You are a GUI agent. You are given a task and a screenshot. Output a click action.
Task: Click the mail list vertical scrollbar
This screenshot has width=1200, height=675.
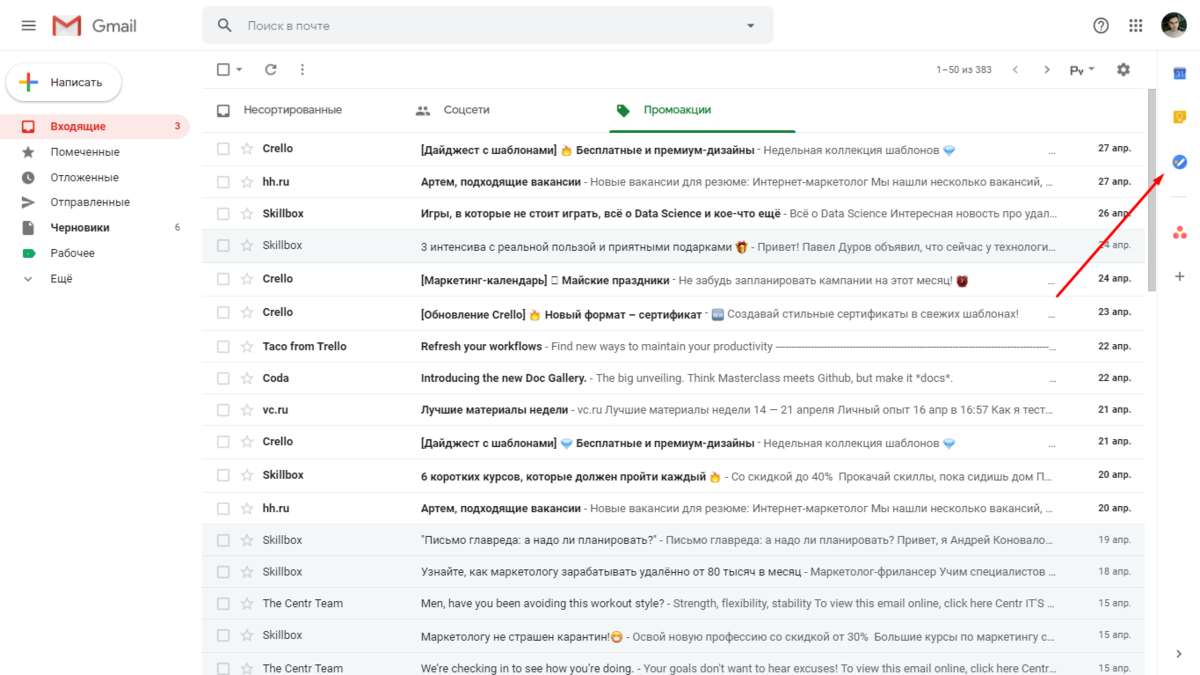coord(1152,190)
